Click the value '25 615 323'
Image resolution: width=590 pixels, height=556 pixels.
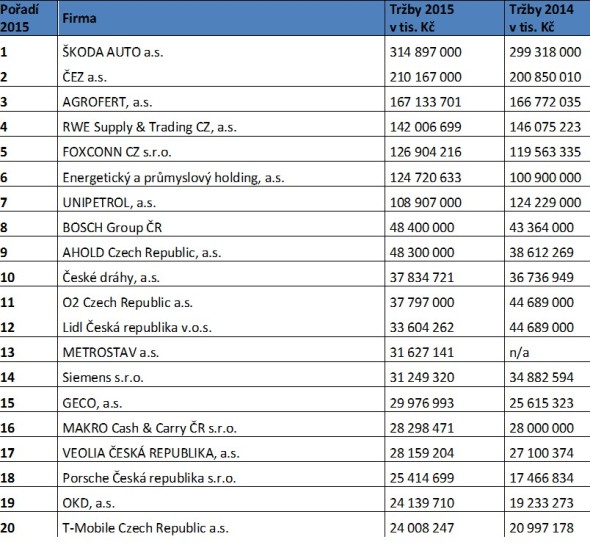541,403
